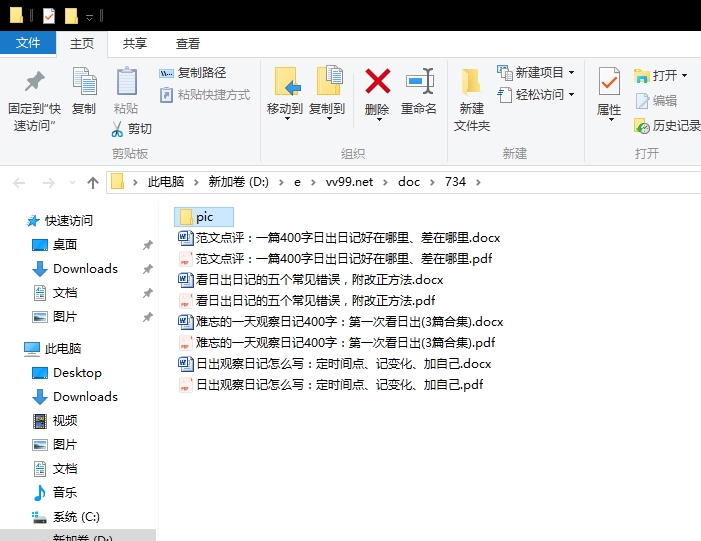This screenshot has height=541, width=701.
Task: Click 此电脑 in the address bar
Action: pyautogui.click(x=166, y=182)
